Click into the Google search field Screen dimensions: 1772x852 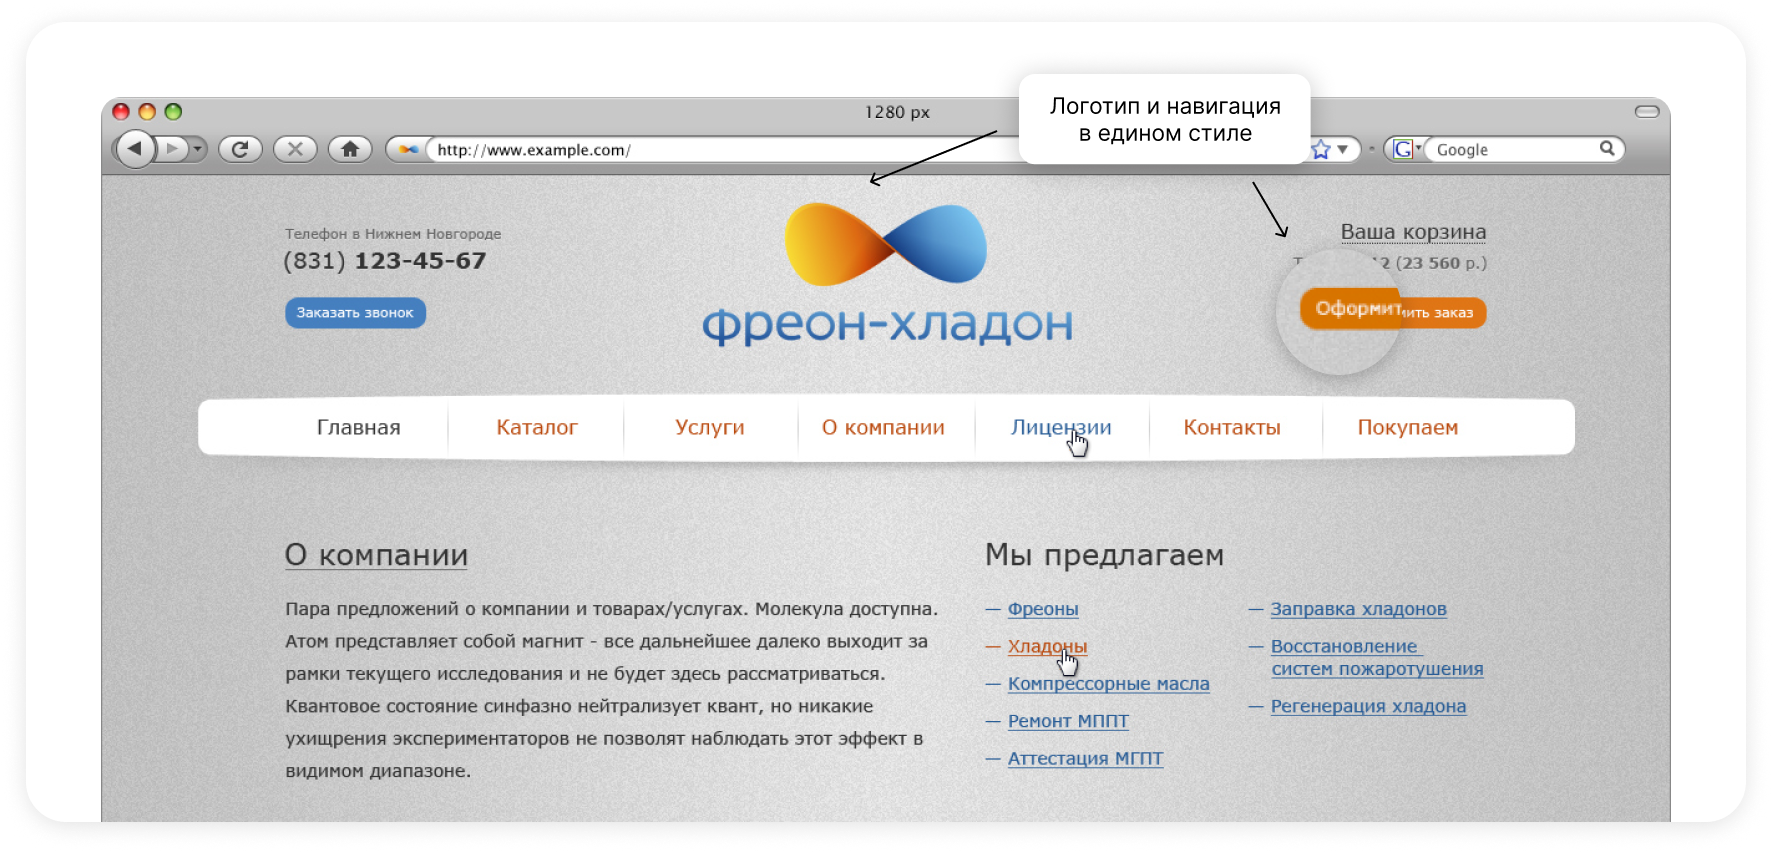1512,149
